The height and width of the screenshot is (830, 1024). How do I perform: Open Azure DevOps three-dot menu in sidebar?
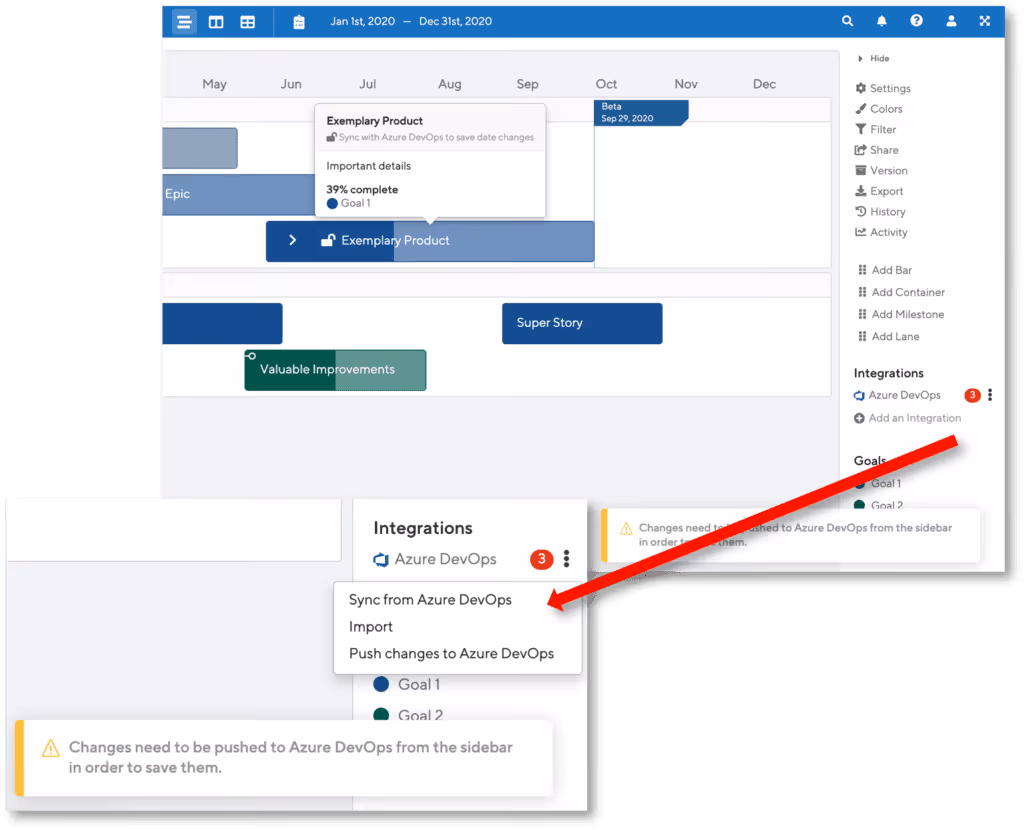pos(990,395)
